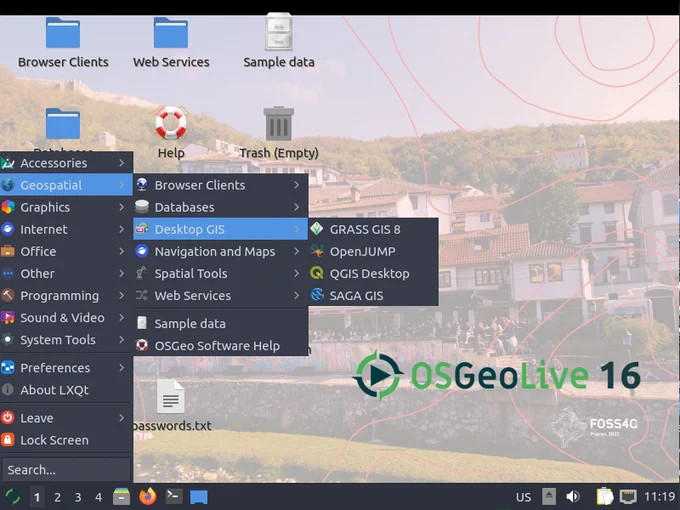Expand arrow beside Leave
The image size is (680, 510).
coord(122,418)
